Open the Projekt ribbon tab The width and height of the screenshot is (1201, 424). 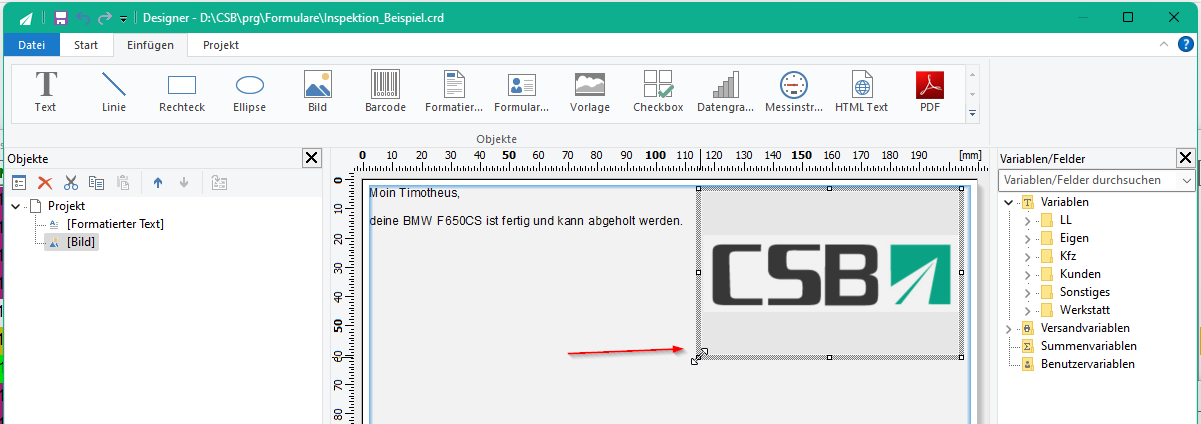pos(221,45)
